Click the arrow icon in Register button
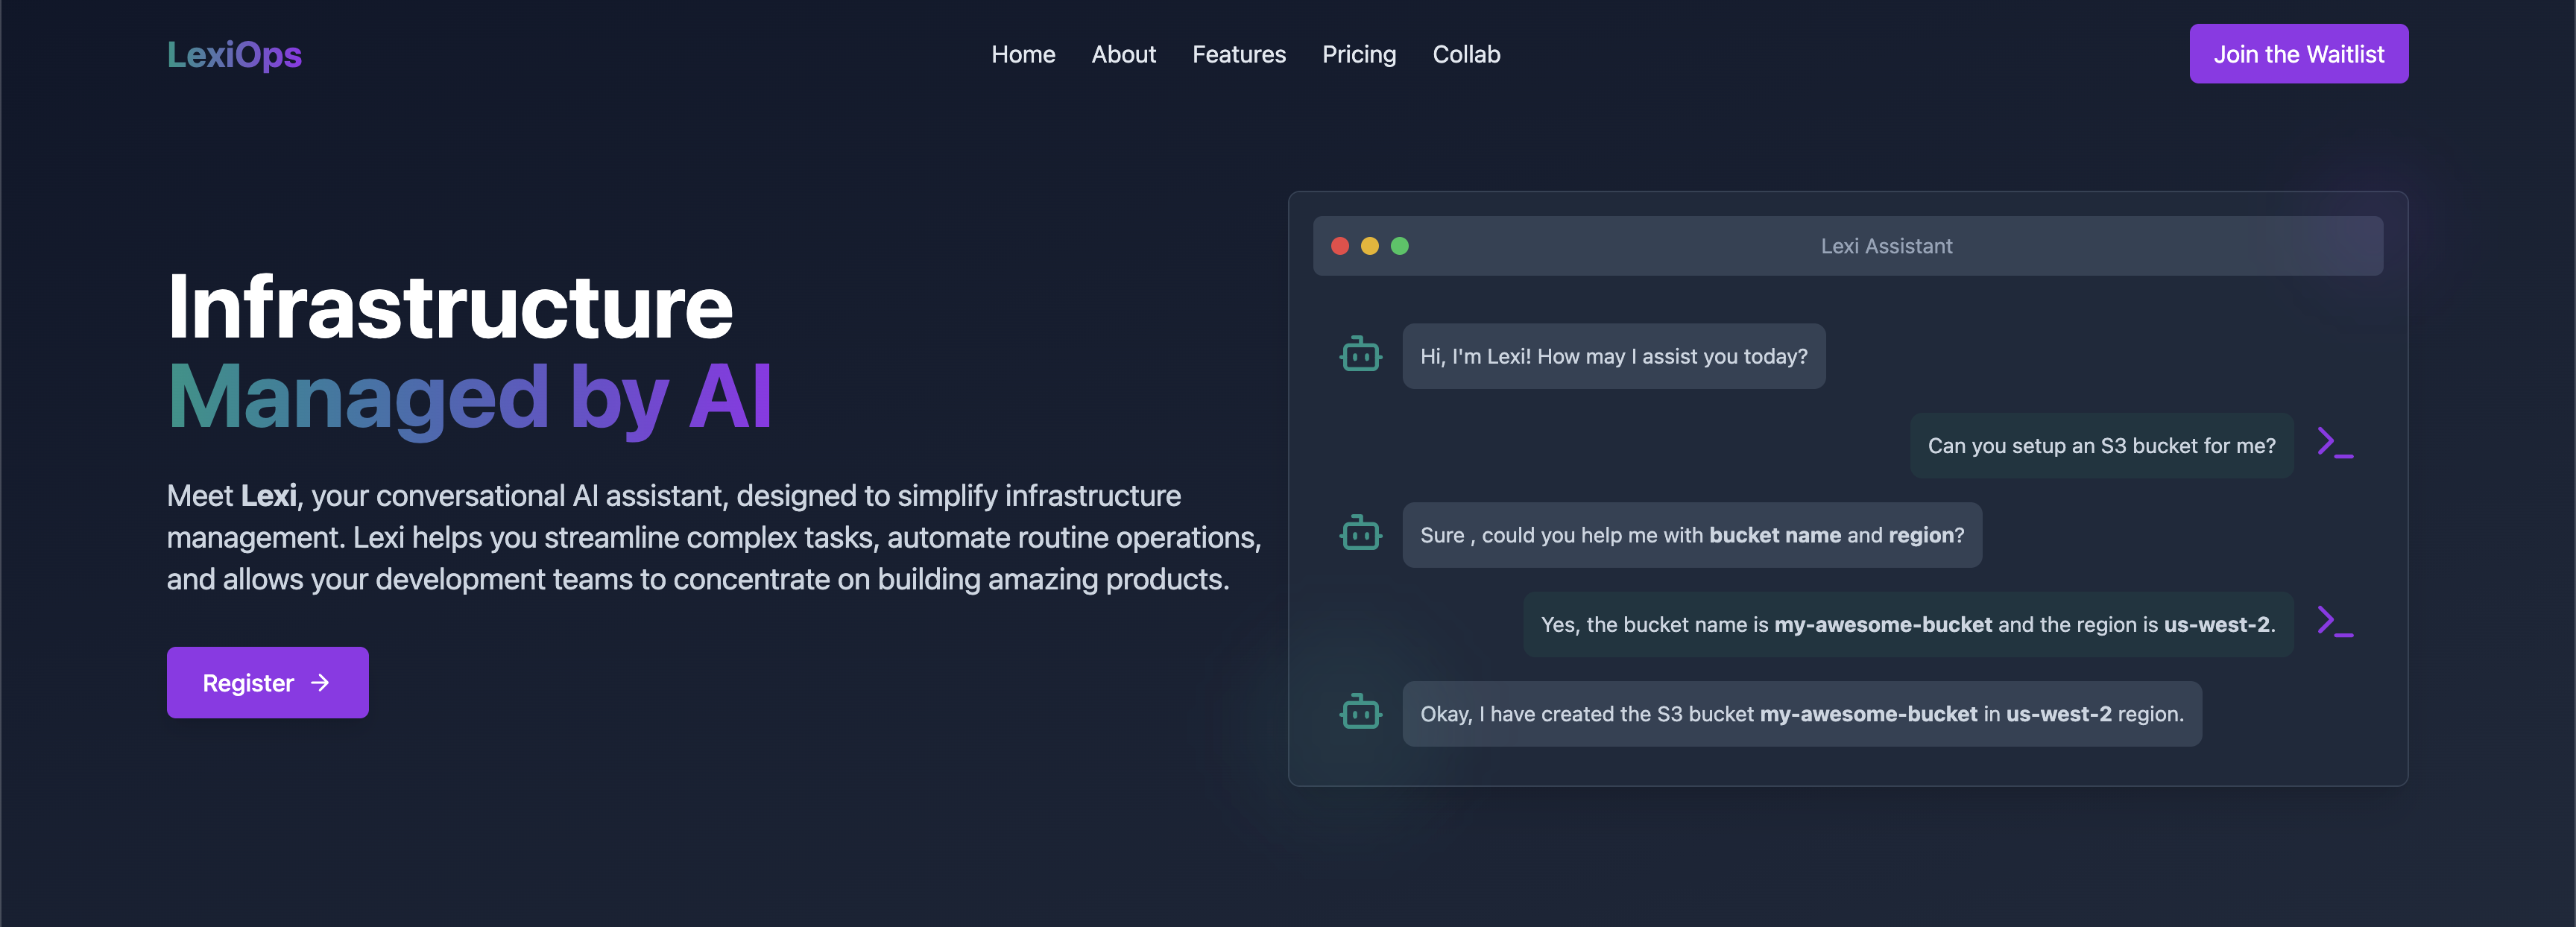2576x927 pixels. pyautogui.click(x=320, y=683)
